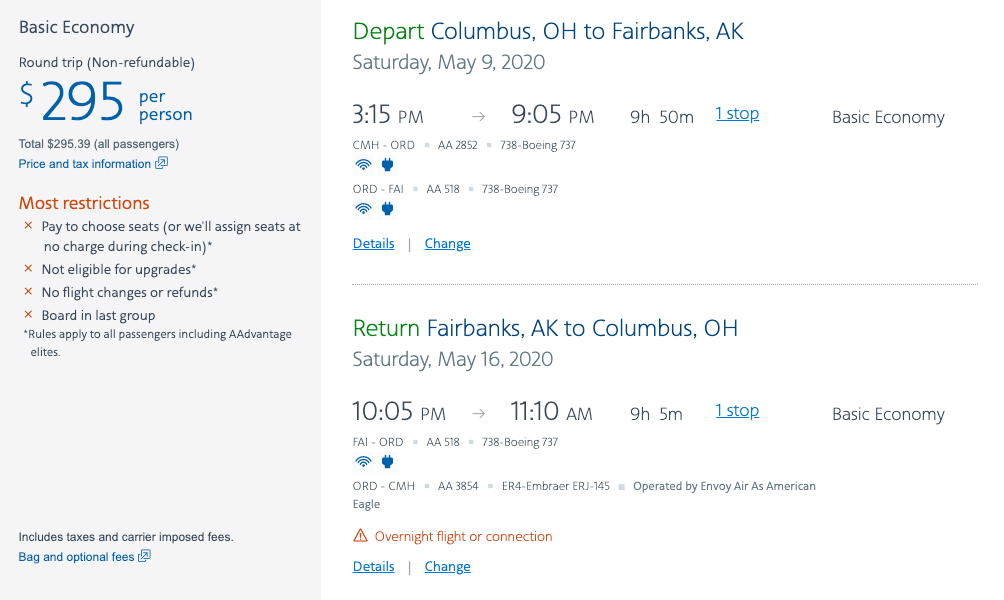1004x600 pixels.
Task: Click Wi-Fi icon for returning FAI - ORD flight
Action: pos(362,462)
